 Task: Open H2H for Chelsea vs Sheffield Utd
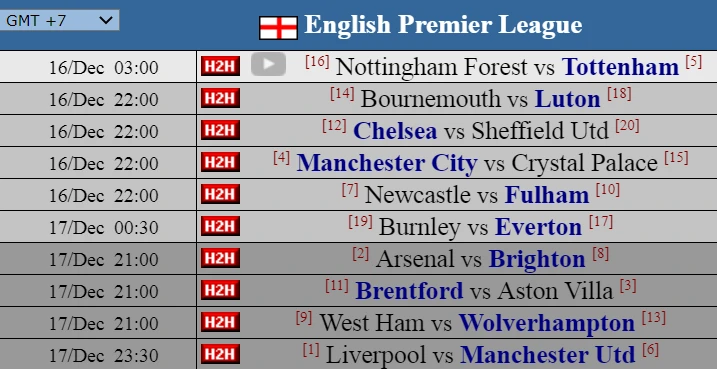coord(220,131)
